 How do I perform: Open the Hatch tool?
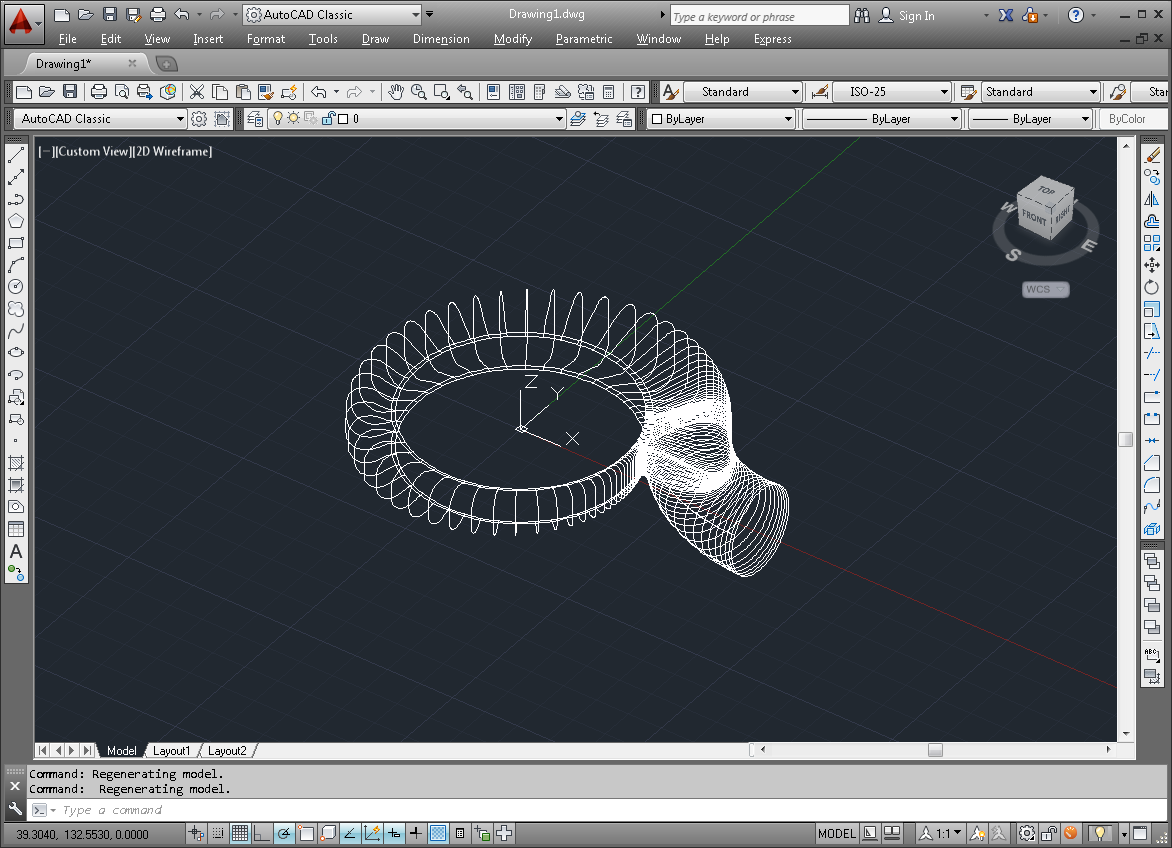[16, 463]
